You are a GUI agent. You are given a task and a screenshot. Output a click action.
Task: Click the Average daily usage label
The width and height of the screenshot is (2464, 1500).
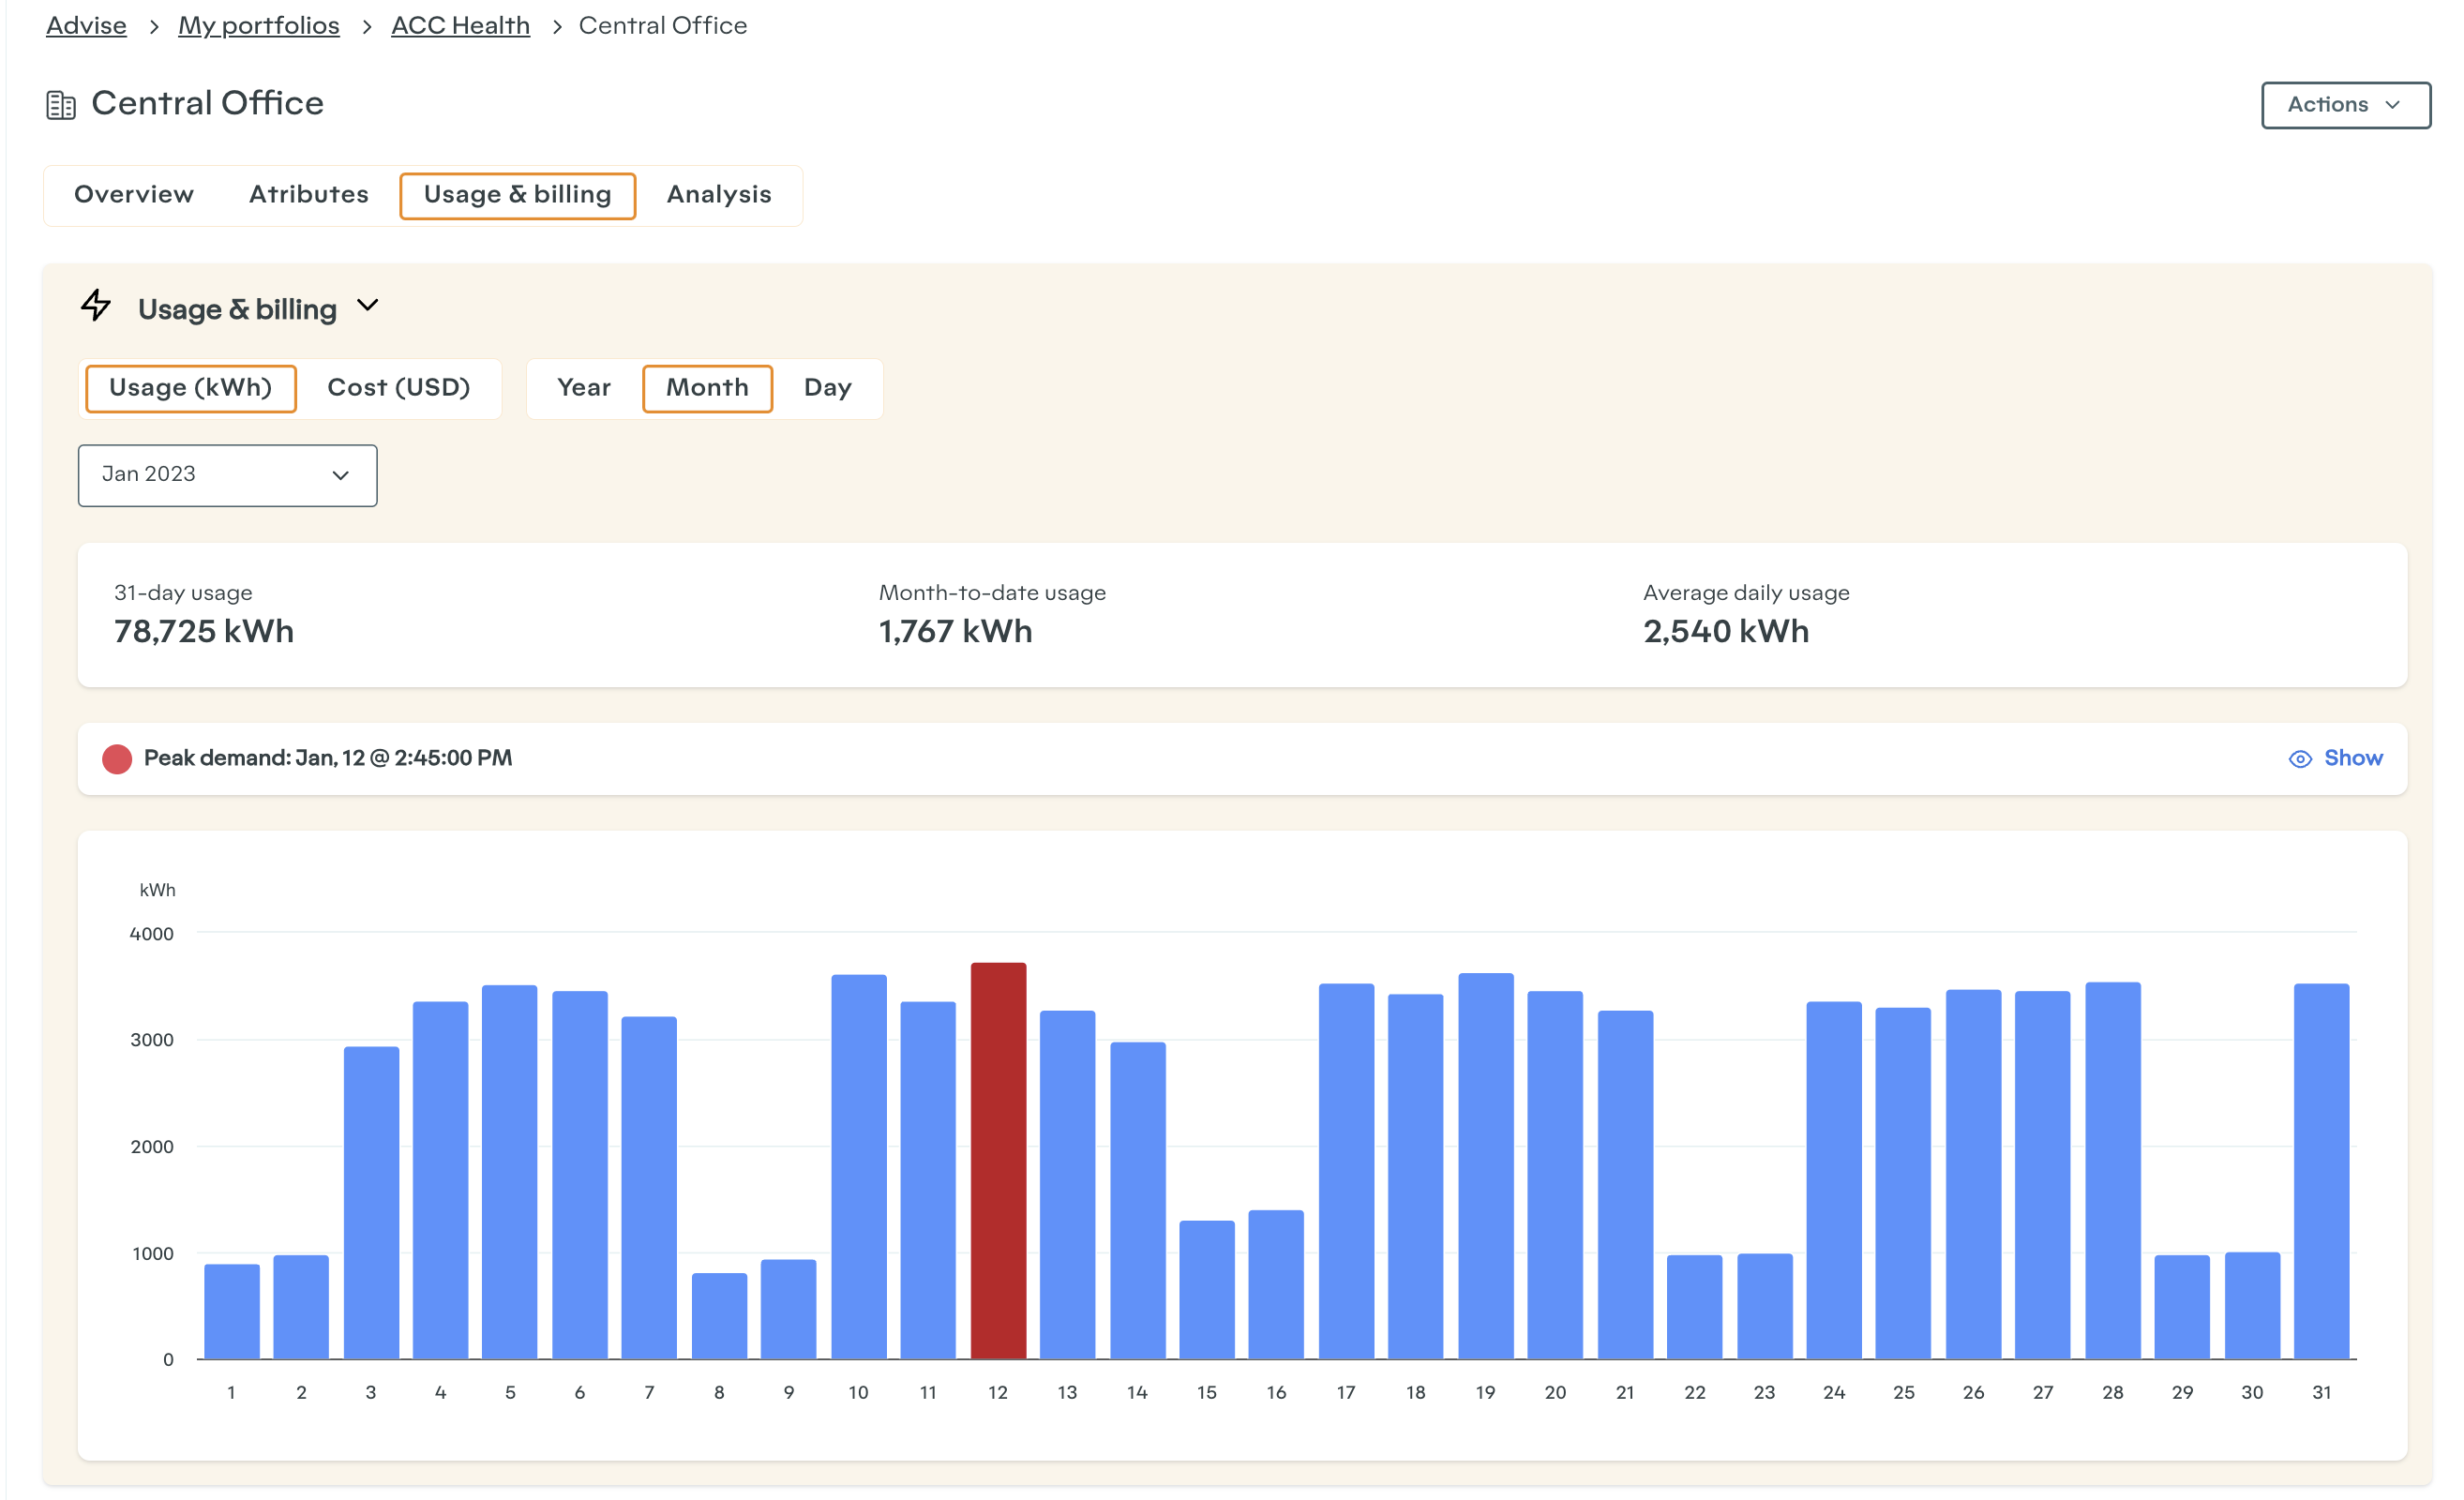(1746, 593)
